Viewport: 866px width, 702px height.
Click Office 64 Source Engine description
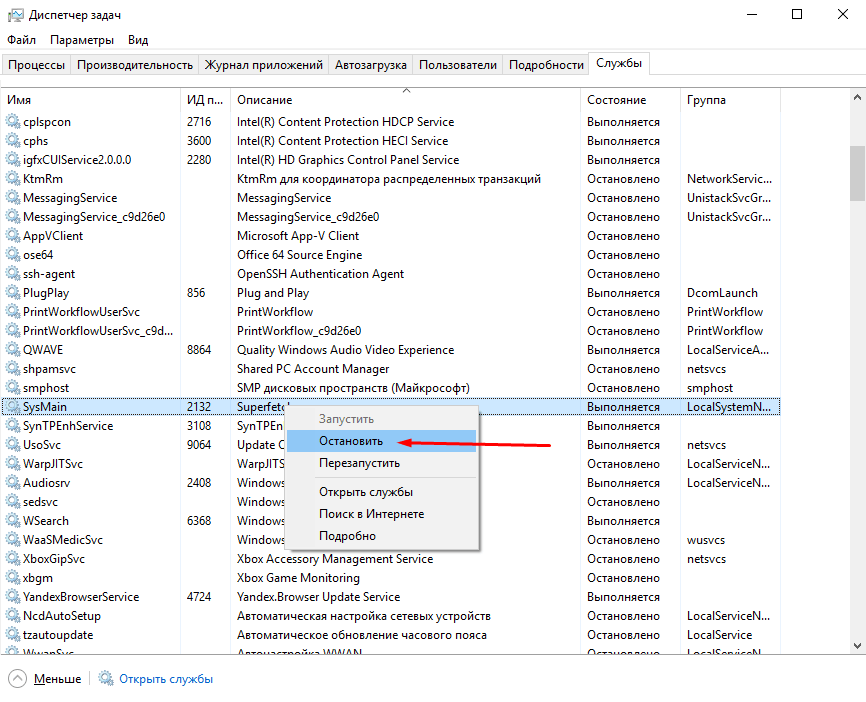299,255
